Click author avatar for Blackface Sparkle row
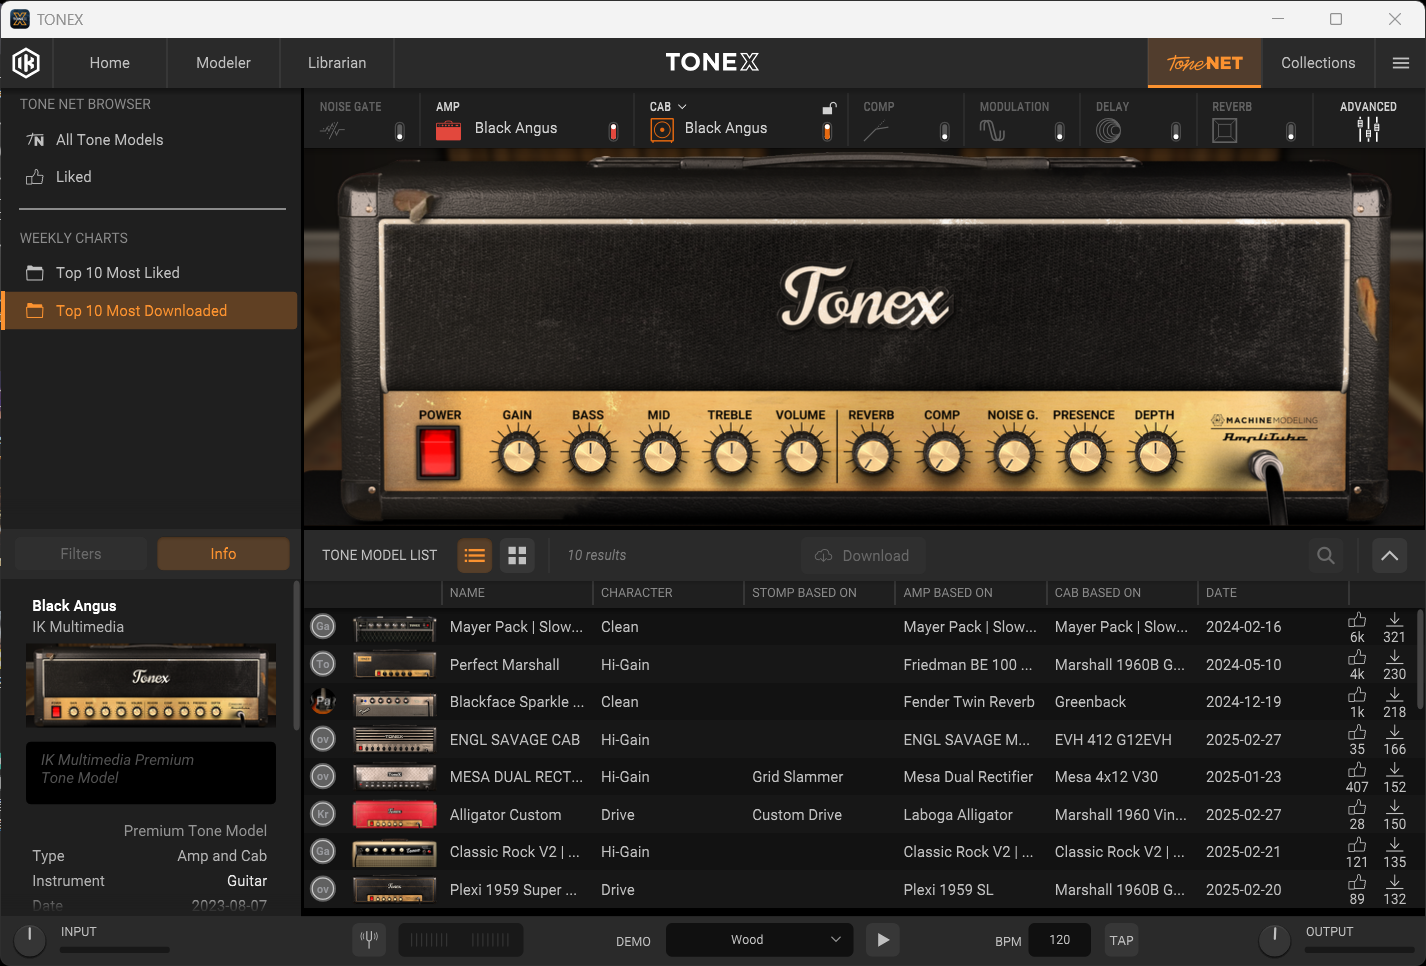The width and height of the screenshot is (1426, 966). (x=323, y=702)
